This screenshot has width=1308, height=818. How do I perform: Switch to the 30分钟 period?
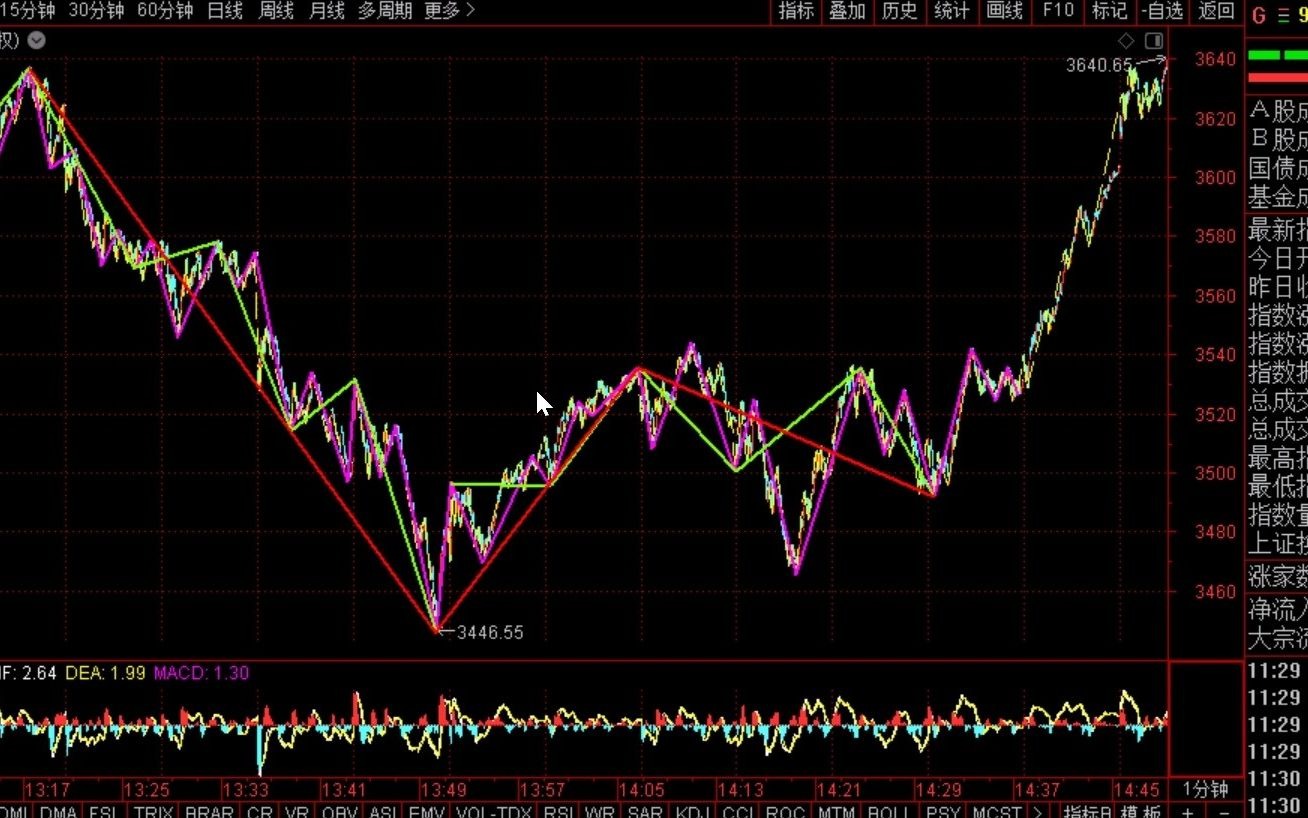[96, 11]
